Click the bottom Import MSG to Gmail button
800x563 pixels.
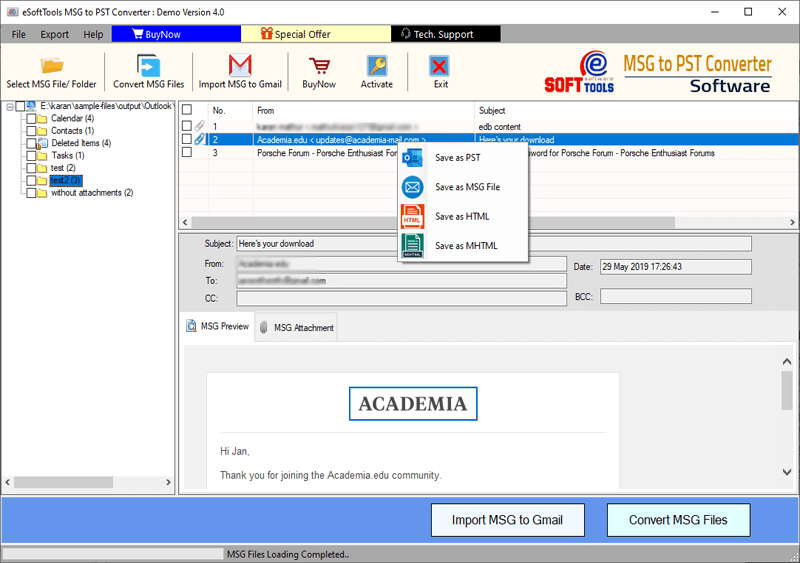[508, 520]
